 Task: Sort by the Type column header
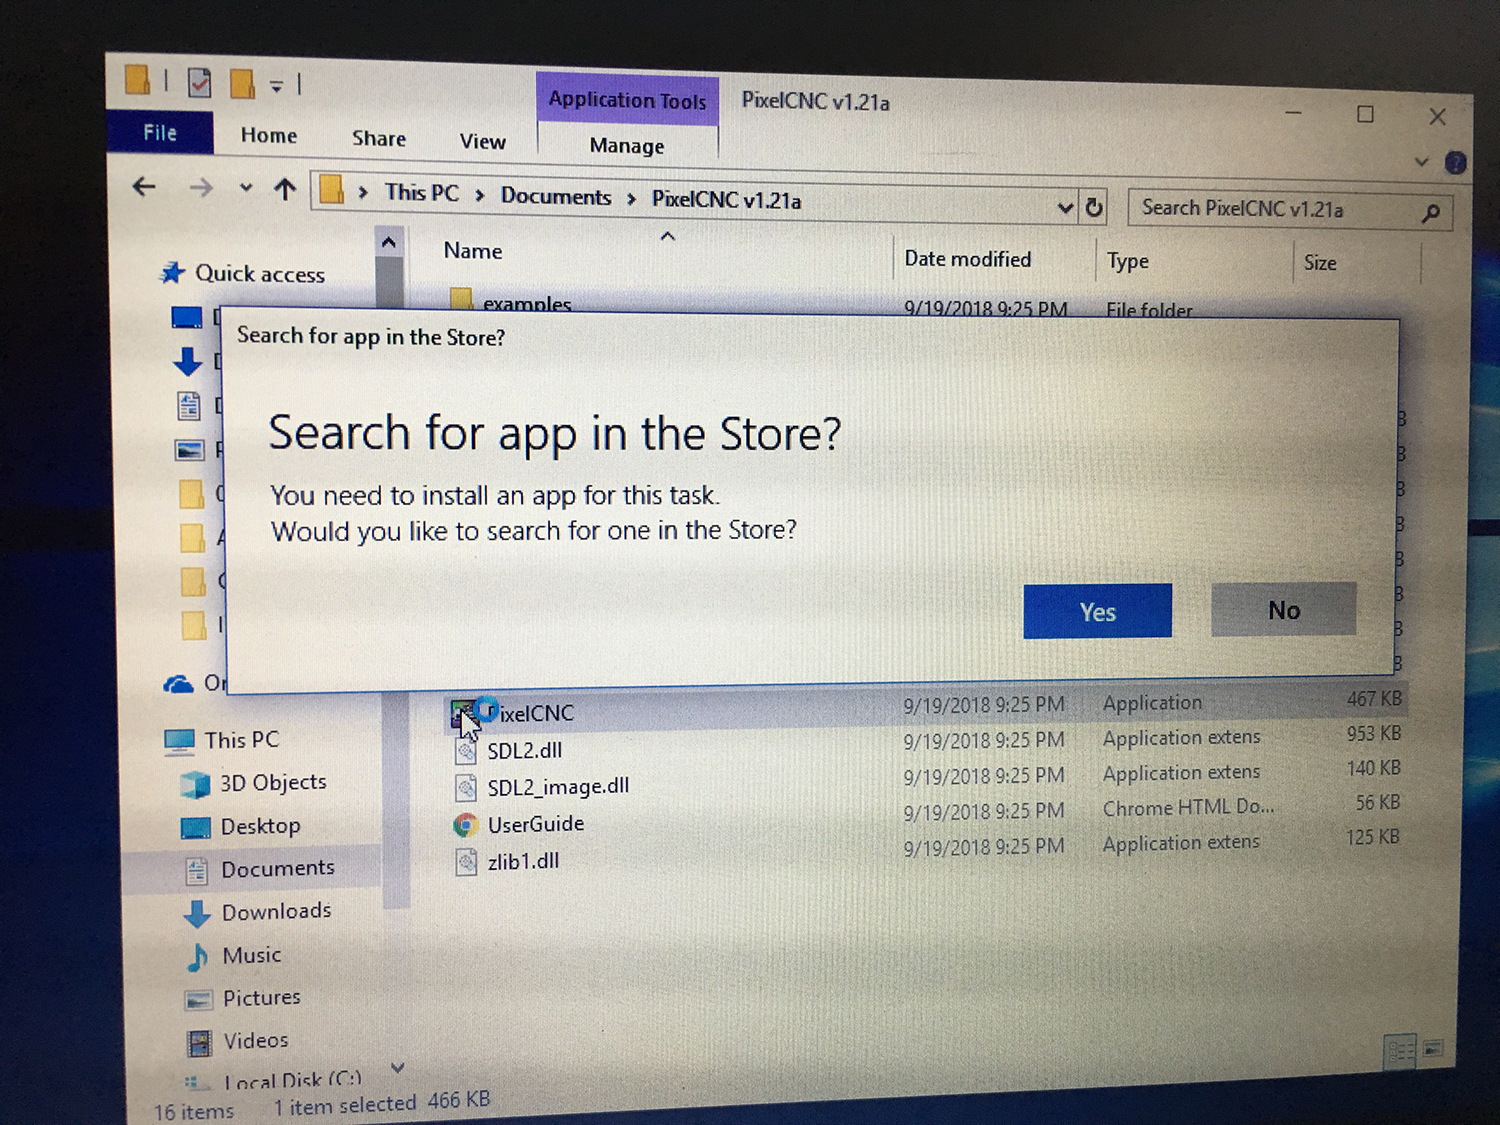(1127, 261)
